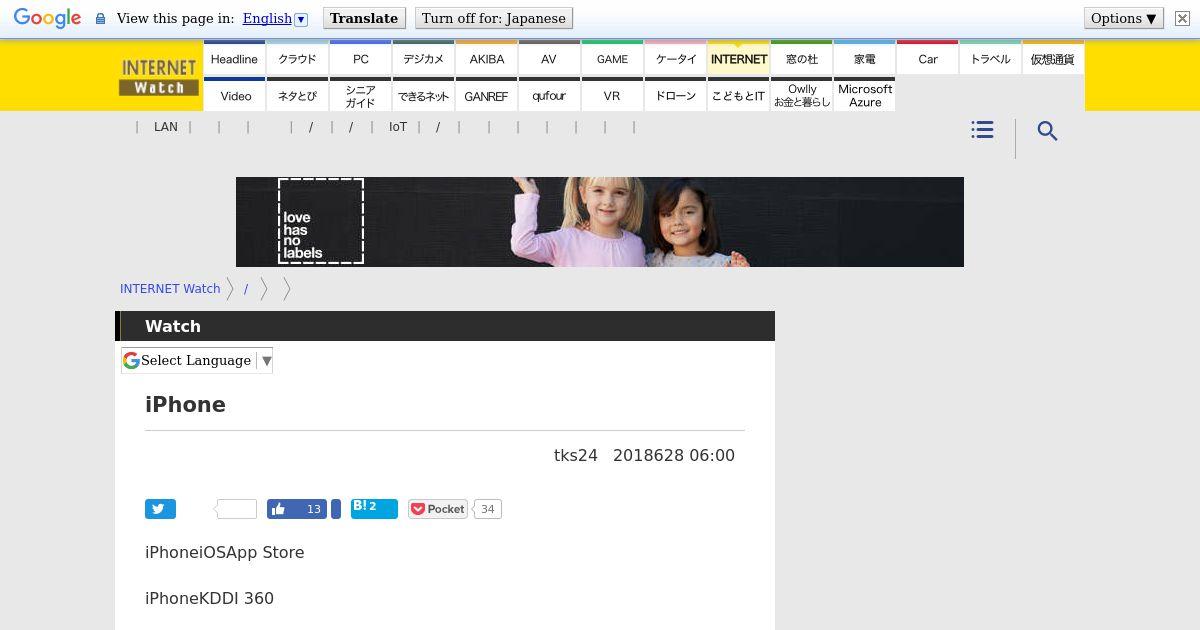Click the Pocket count 34
The width and height of the screenshot is (1200, 630).
coord(487,509)
